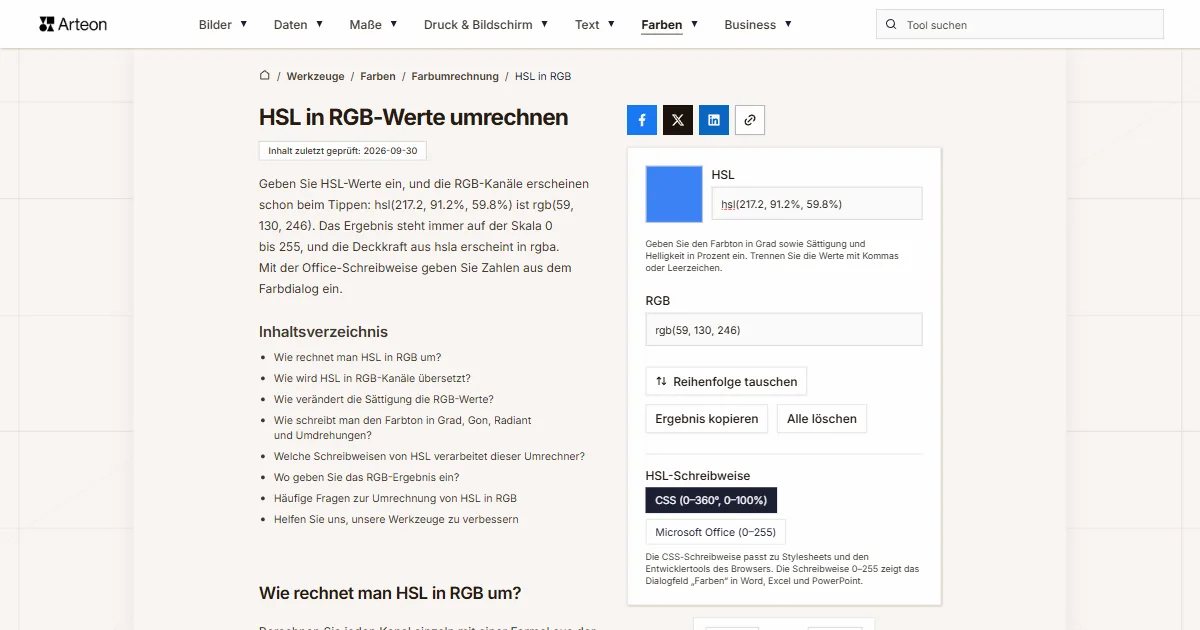Click the swap arrows icon in Reihenfolge tauschen

(x=661, y=381)
